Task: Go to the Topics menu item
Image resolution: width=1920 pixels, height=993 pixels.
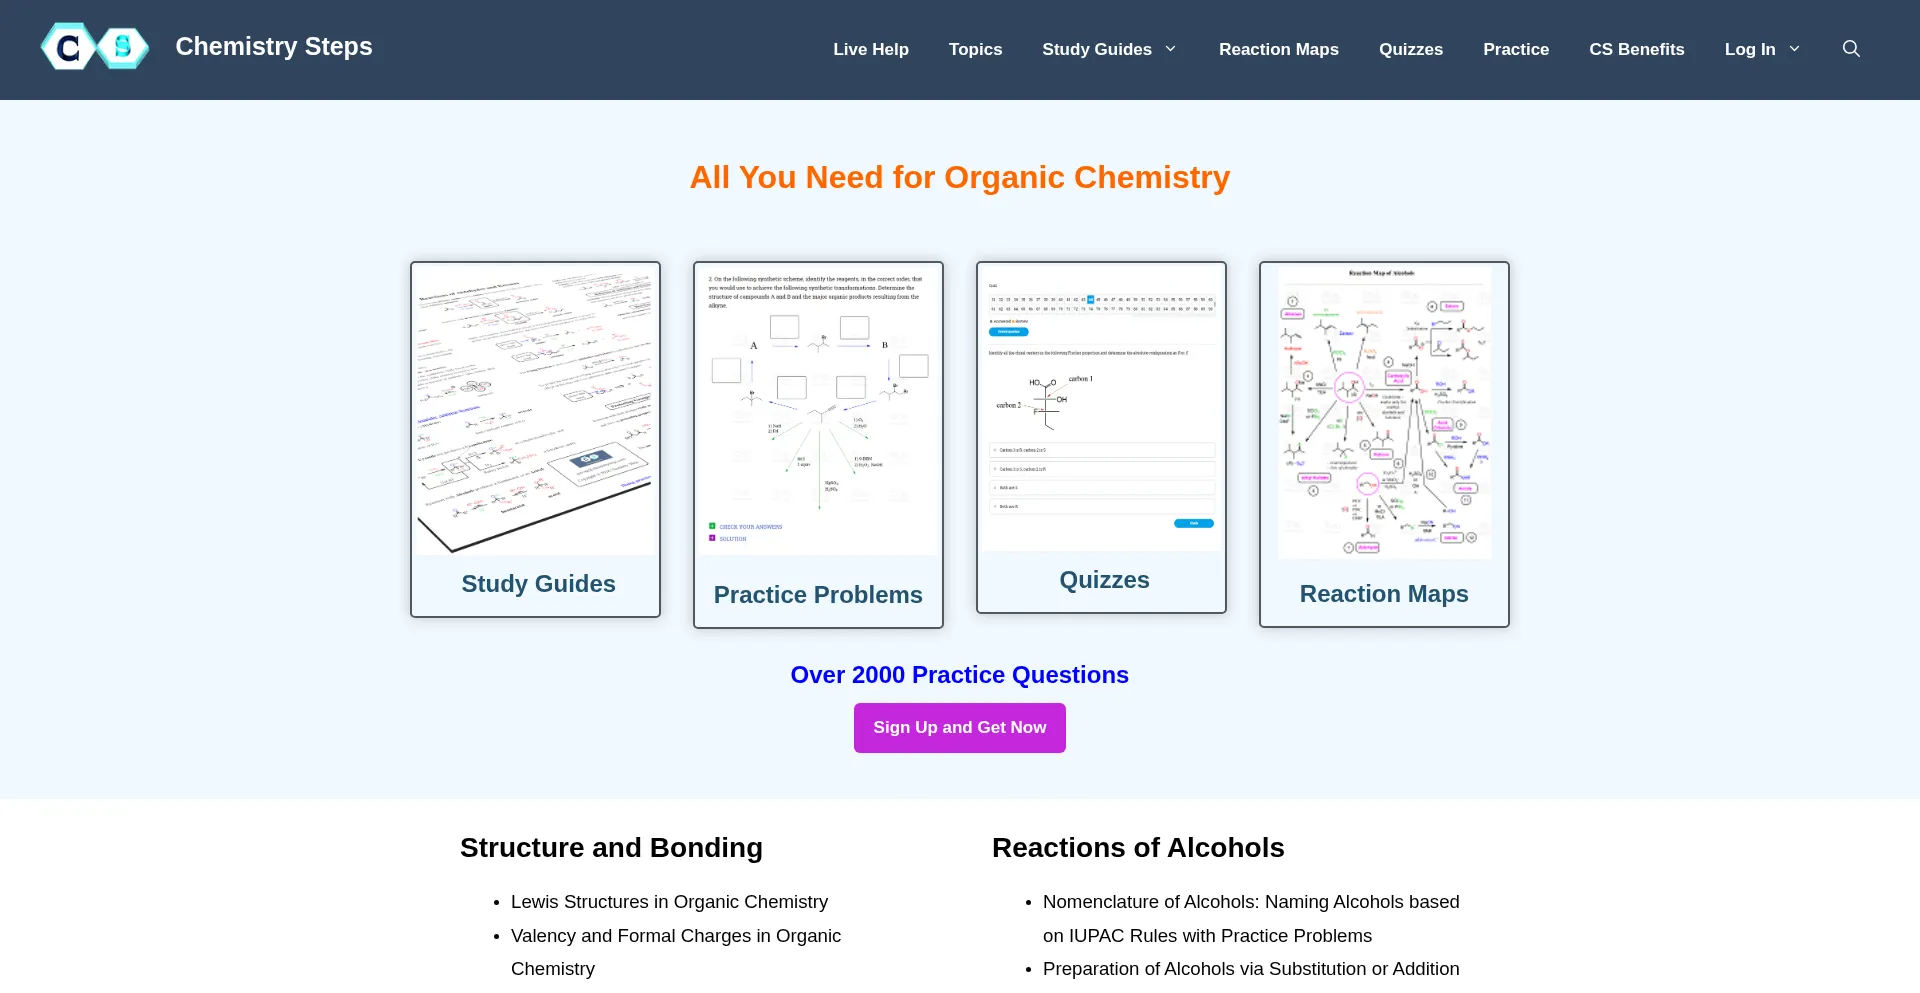Action: point(975,49)
